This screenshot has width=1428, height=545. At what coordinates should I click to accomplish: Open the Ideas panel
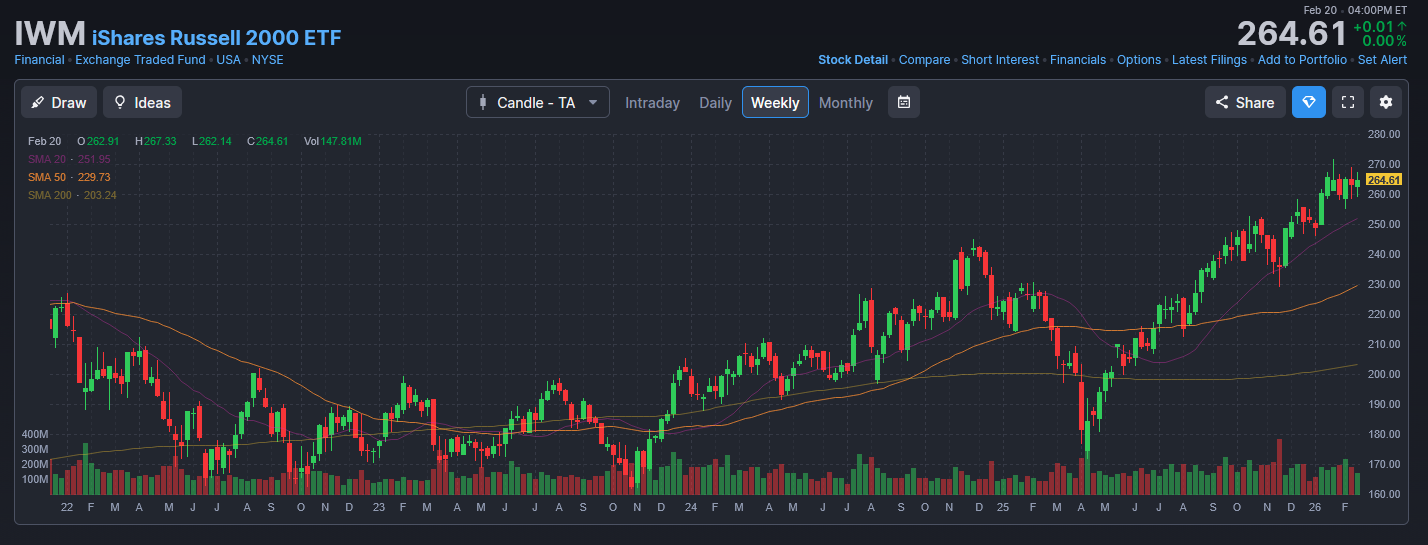[x=142, y=102]
